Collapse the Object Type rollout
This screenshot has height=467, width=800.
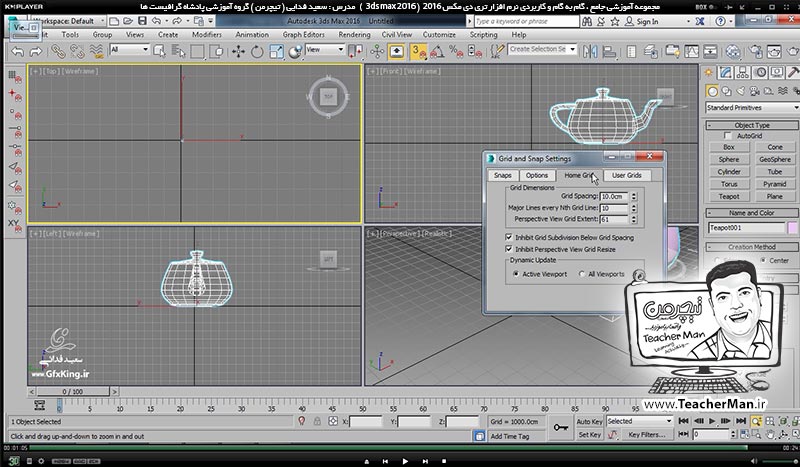click(752, 125)
